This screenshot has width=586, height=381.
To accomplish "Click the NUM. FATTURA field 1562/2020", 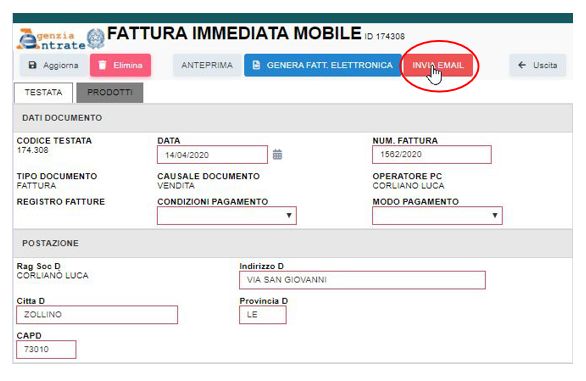I will [432, 154].
